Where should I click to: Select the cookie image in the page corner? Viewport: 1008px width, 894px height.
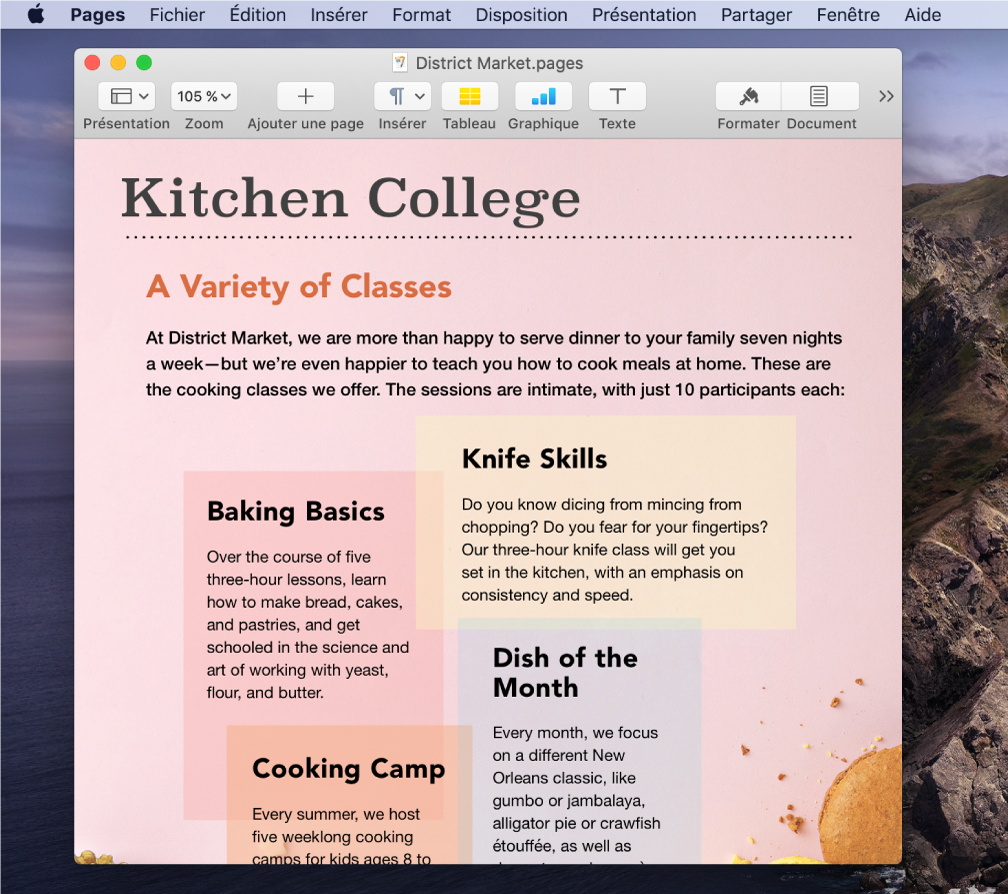coord(860,805)
